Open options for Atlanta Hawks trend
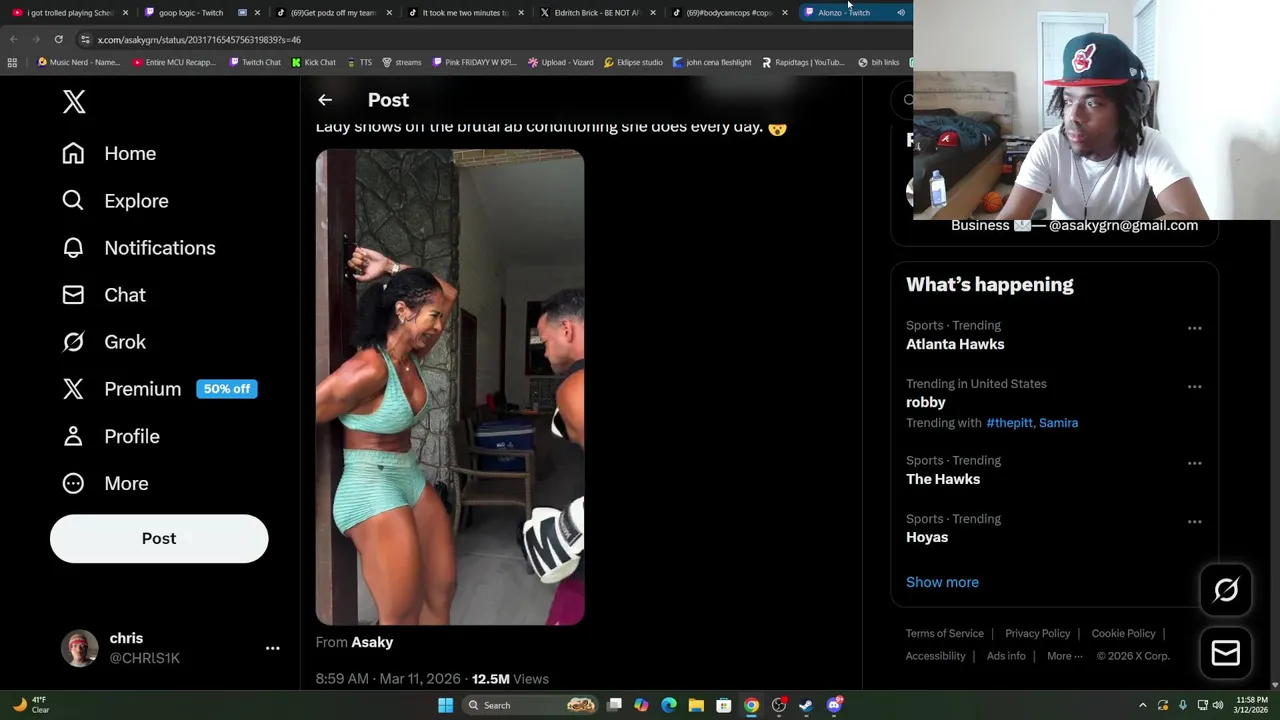The image size is (1280, 720). [1194, 328]
